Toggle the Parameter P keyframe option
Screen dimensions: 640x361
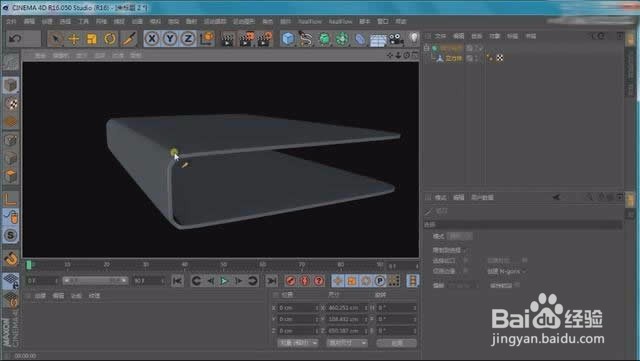[x=380, y=281]
